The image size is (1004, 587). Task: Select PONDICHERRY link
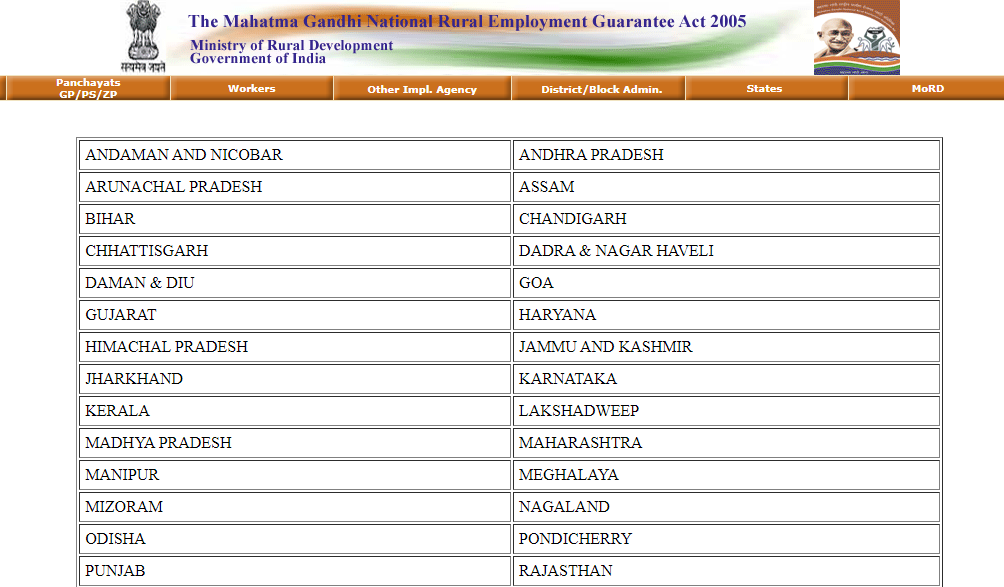[x=575, y=539]
